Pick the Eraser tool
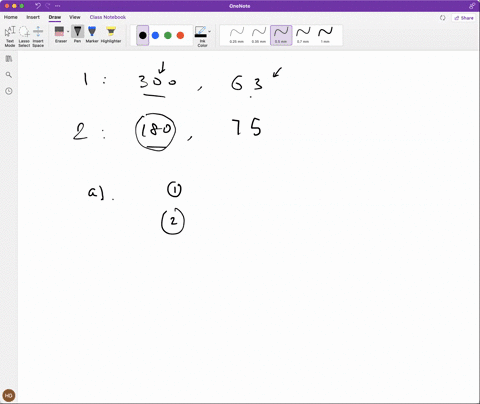Screen dimensions: 480x404 pos(60,34)
